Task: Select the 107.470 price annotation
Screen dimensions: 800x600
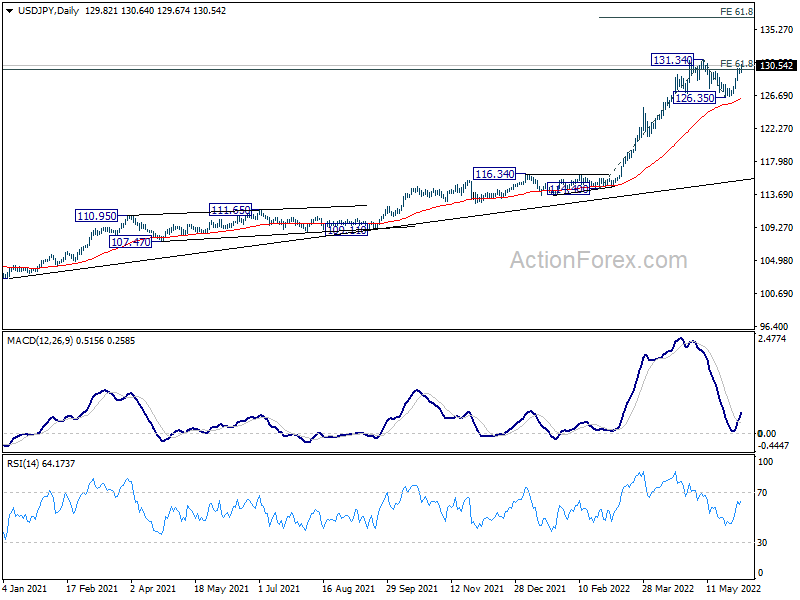Action: coord(130,242)
